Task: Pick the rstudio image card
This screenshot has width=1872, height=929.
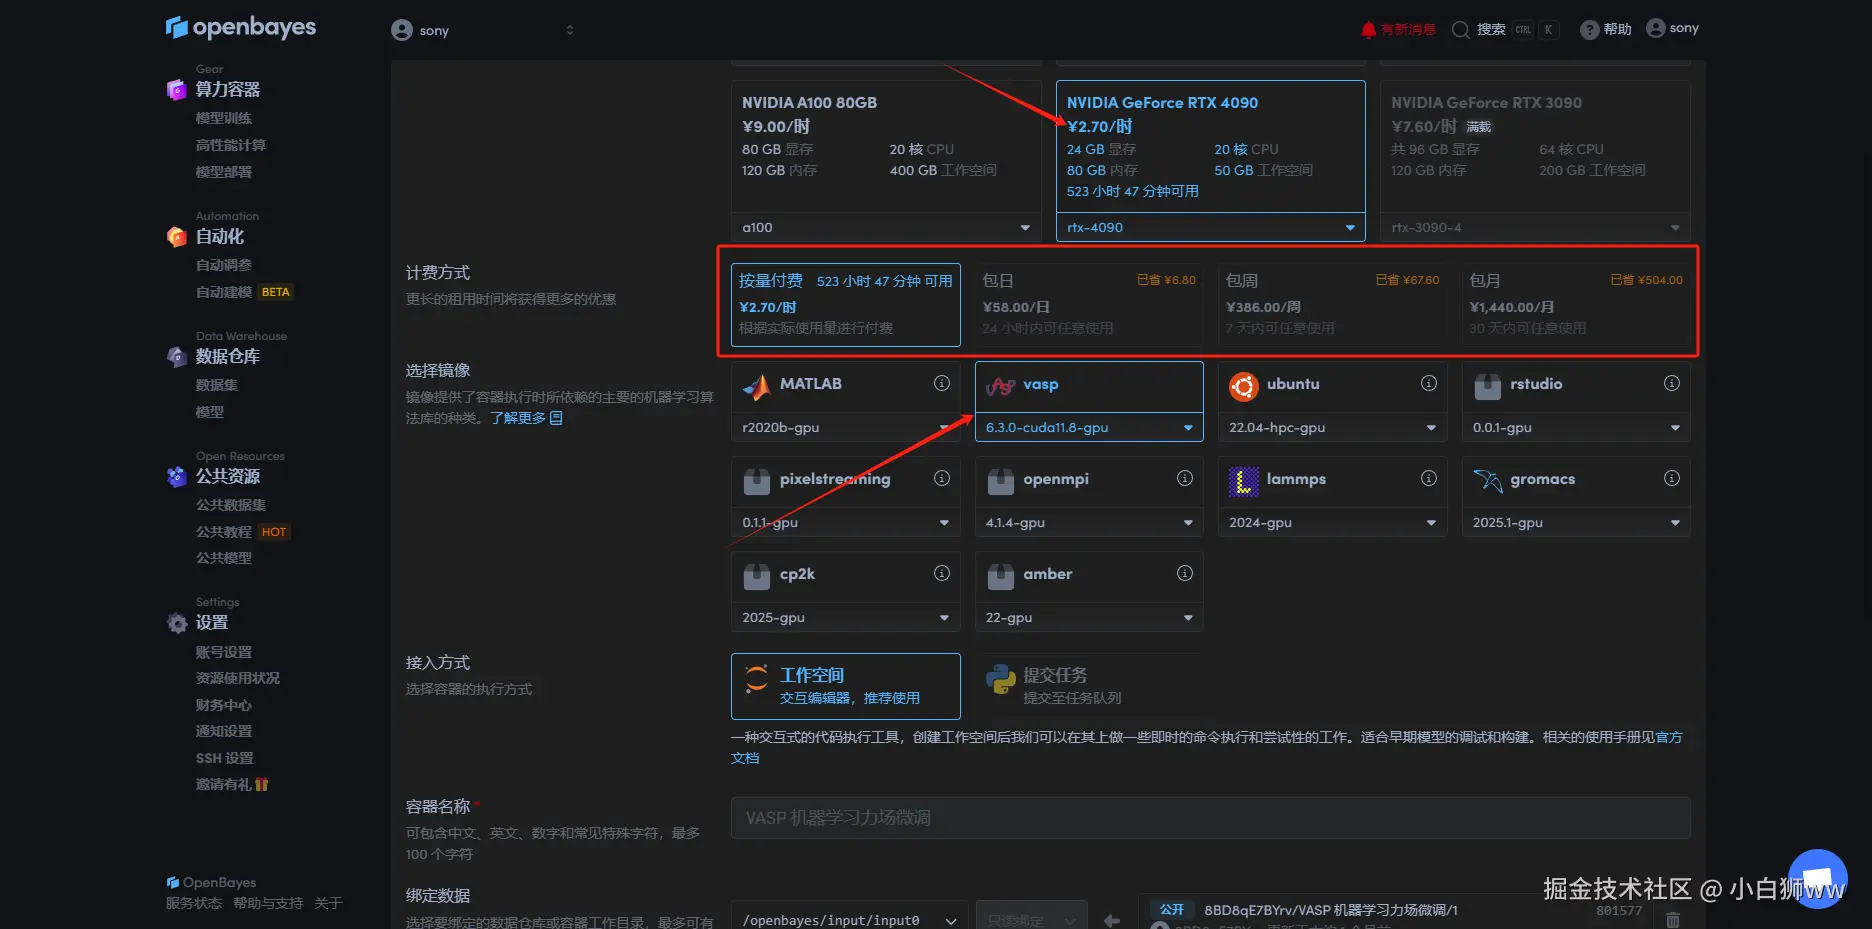Action: point(1576,386)
